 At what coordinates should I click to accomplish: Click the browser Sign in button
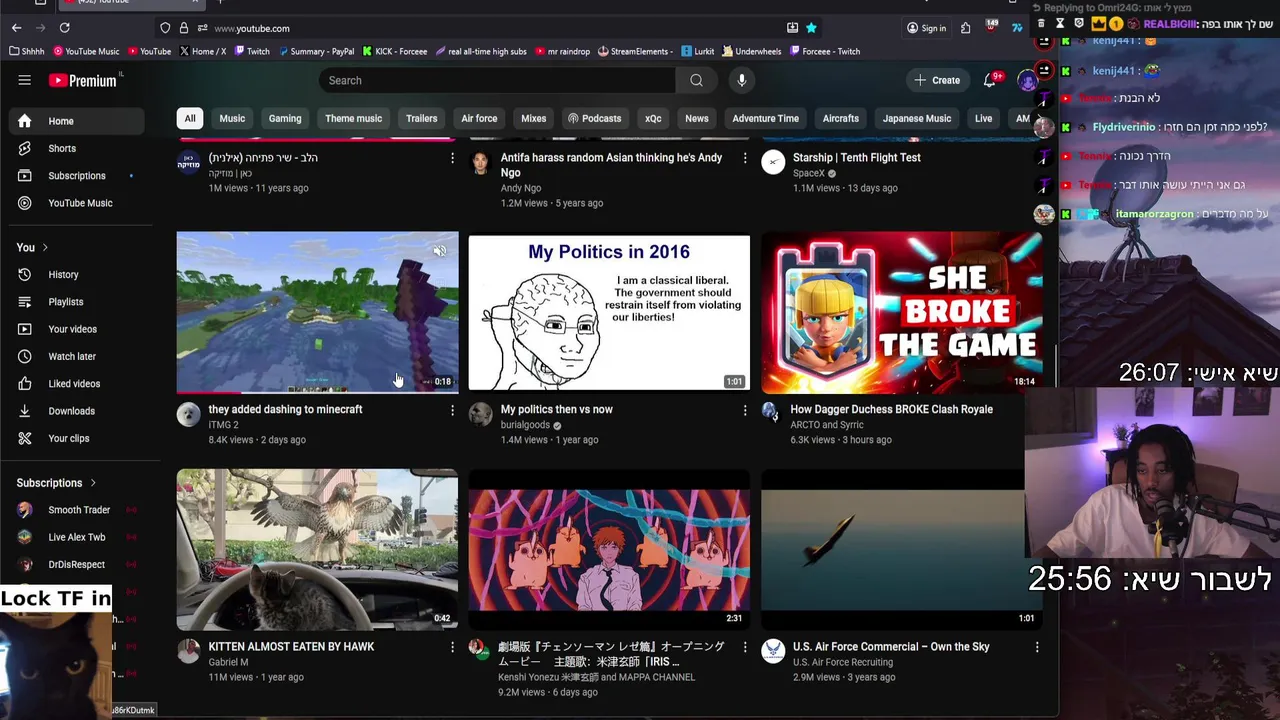point(926,28)
